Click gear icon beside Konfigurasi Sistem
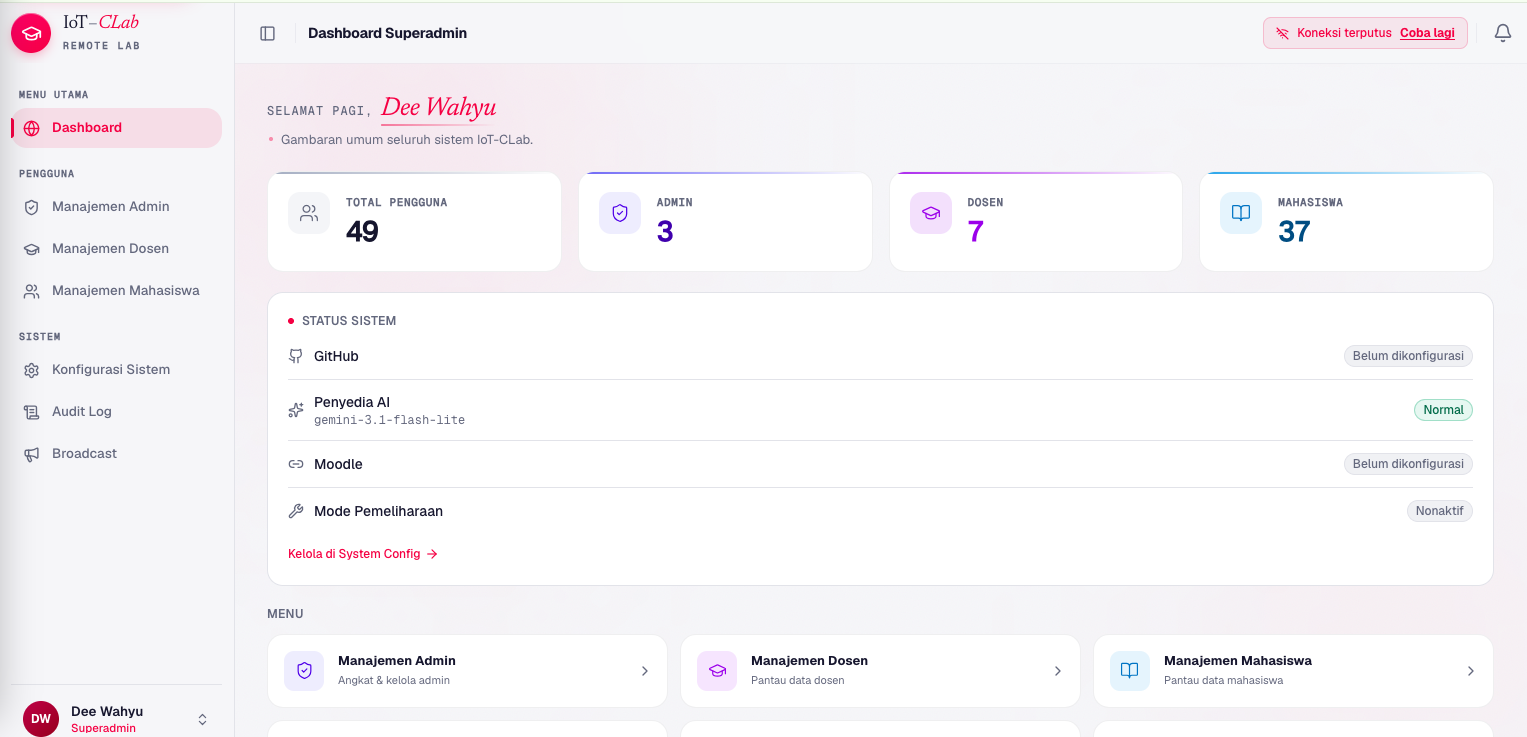 (x=32, y=370)
